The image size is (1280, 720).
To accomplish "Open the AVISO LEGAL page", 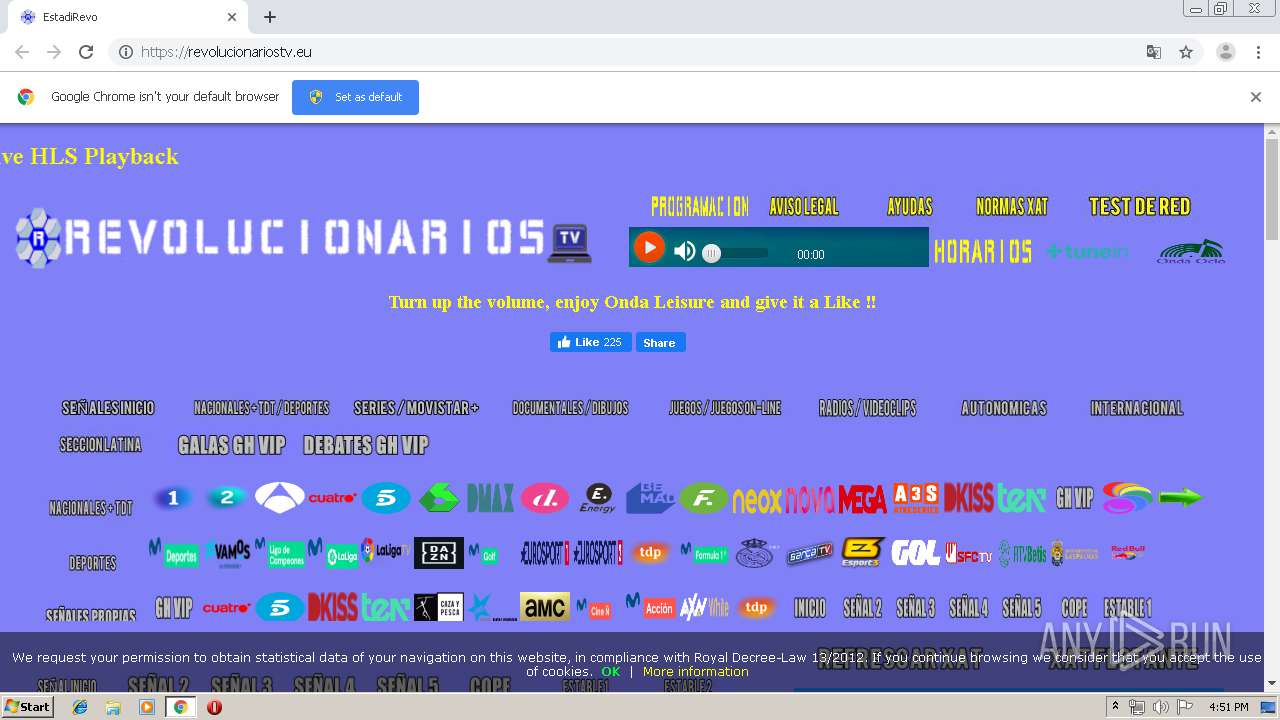I will tap(804, 206).
